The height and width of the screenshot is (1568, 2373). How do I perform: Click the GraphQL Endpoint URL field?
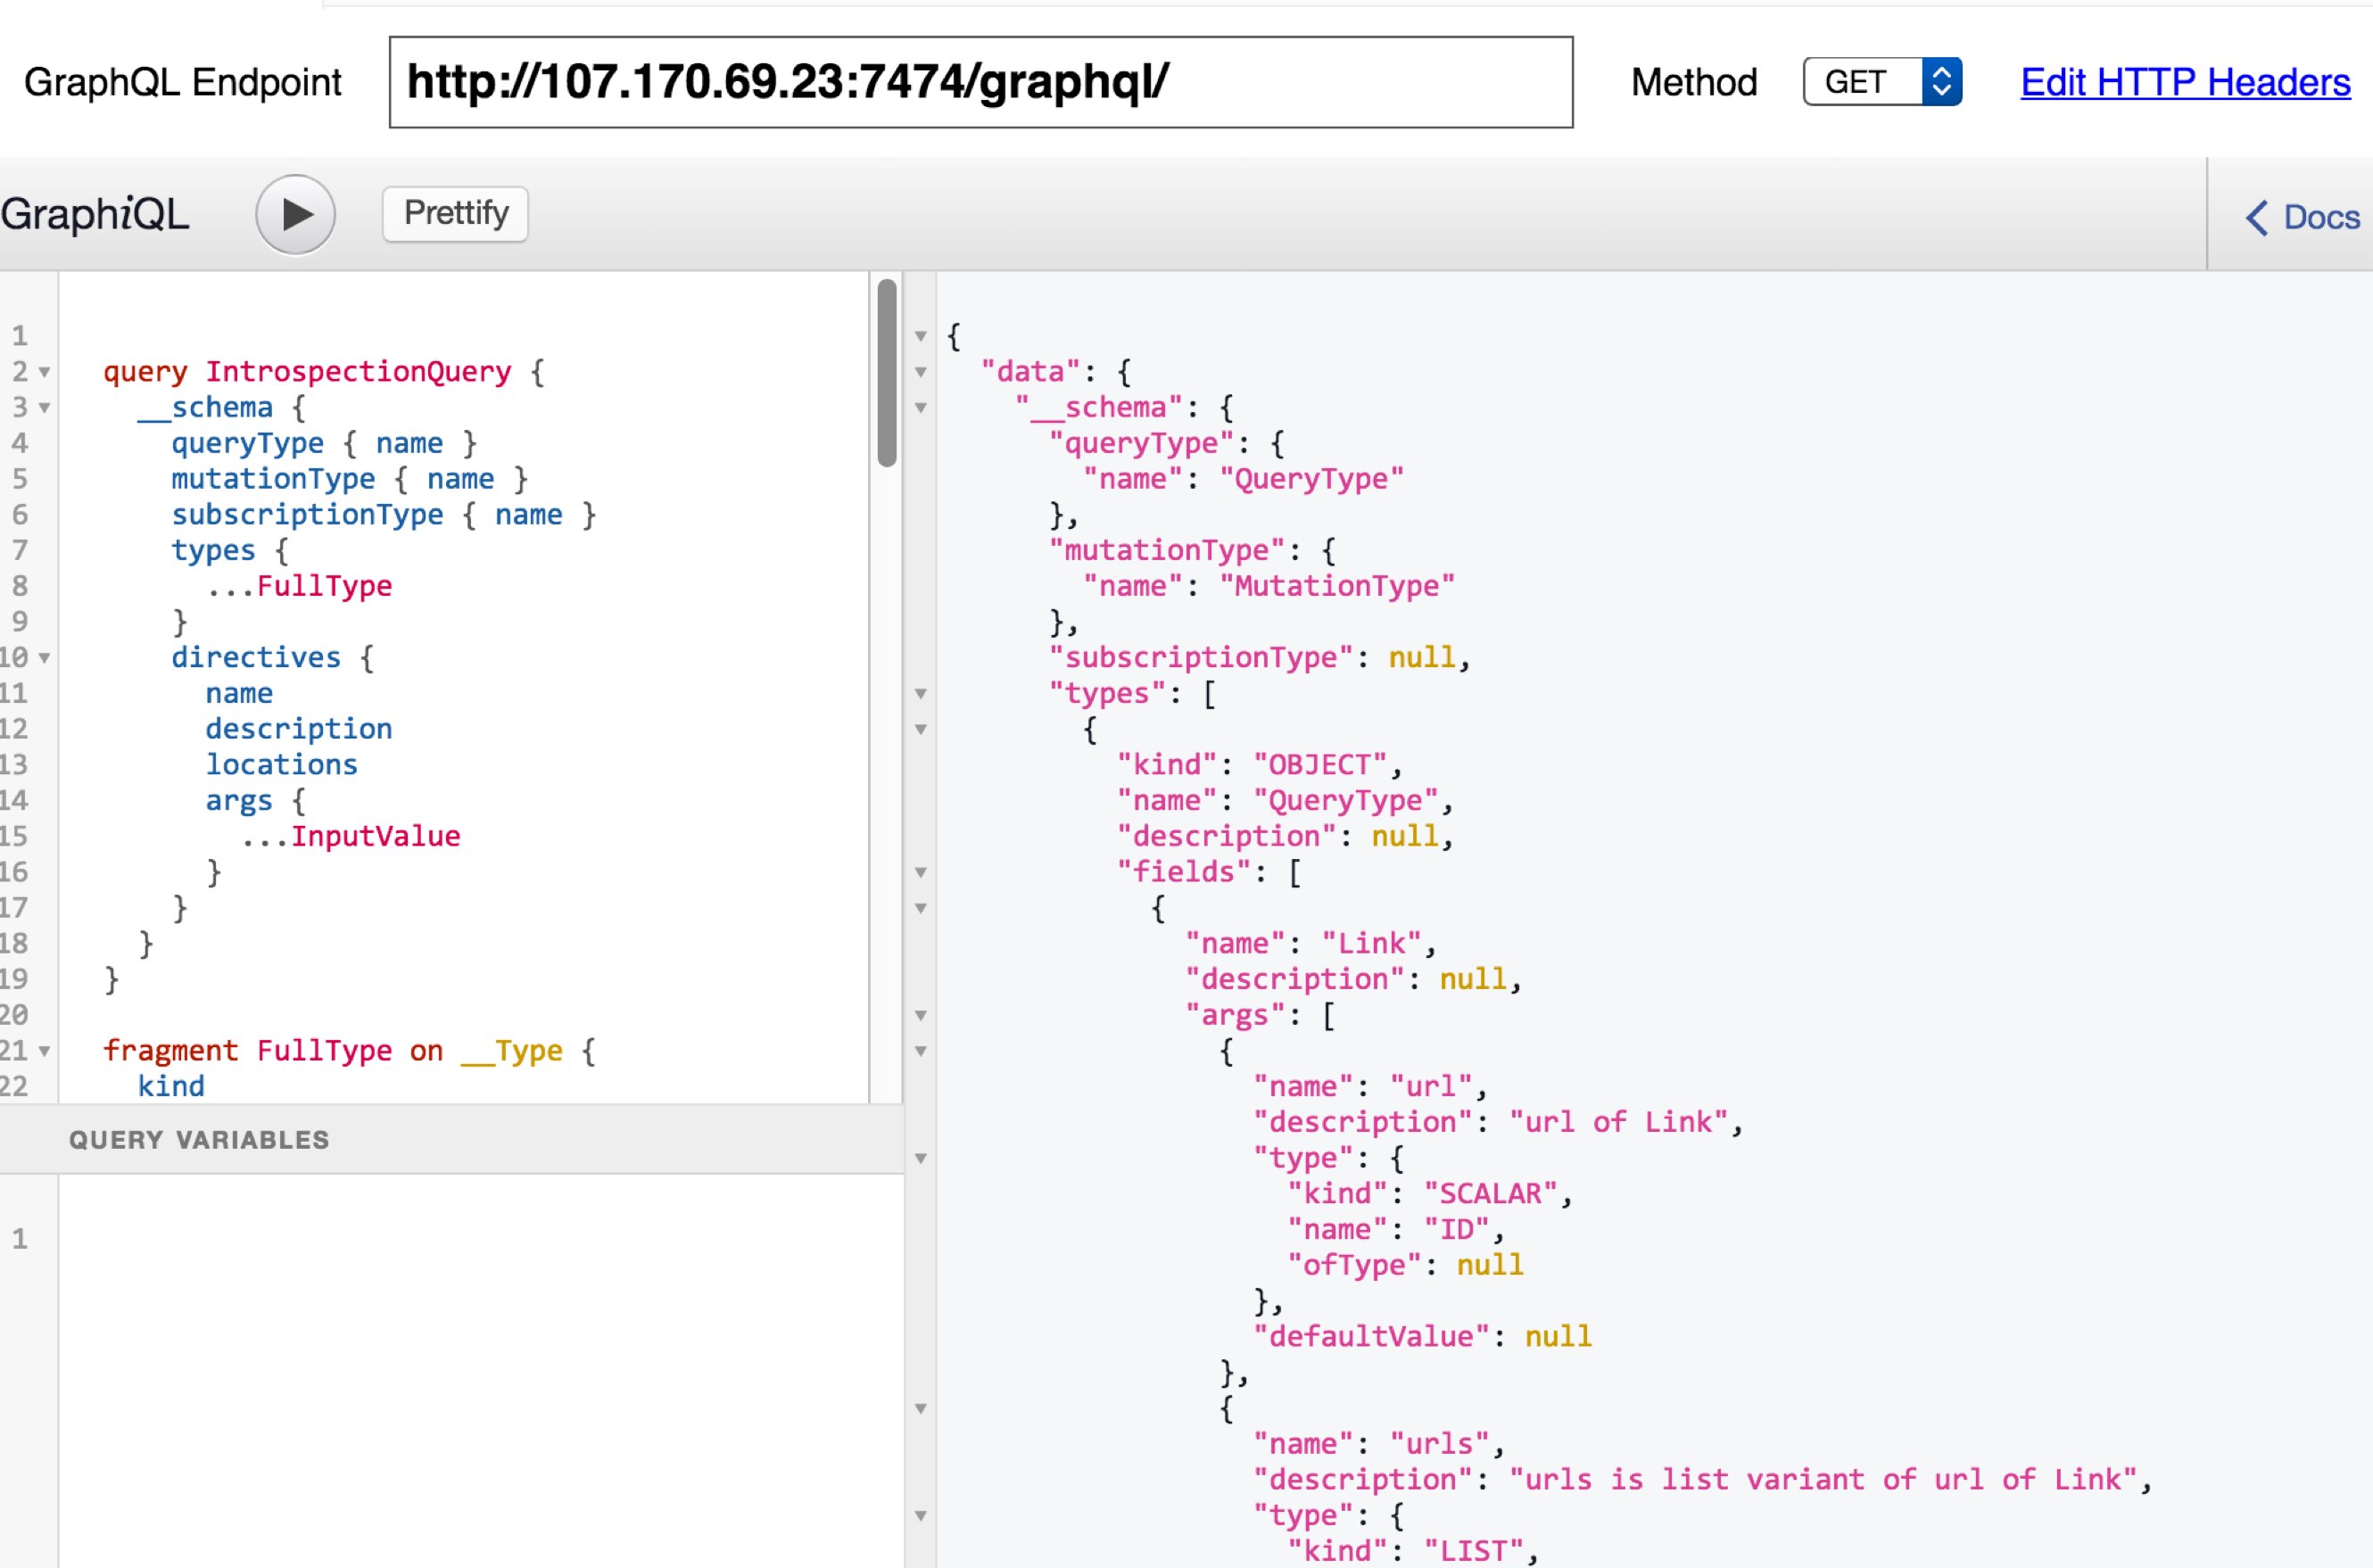(980, 82)
